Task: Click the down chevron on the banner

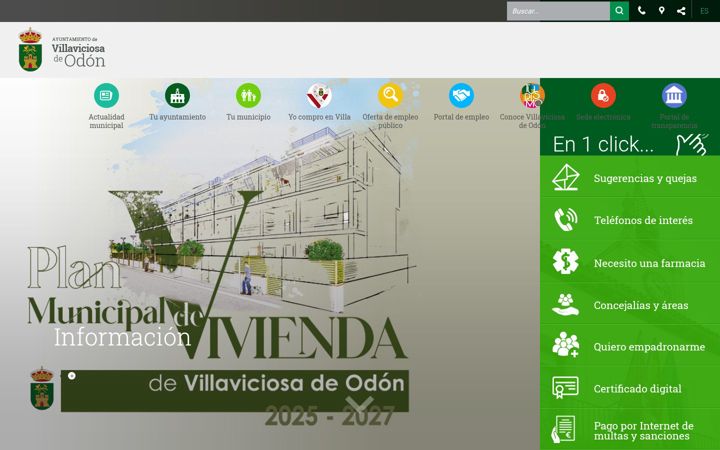Action: point(360,405)
